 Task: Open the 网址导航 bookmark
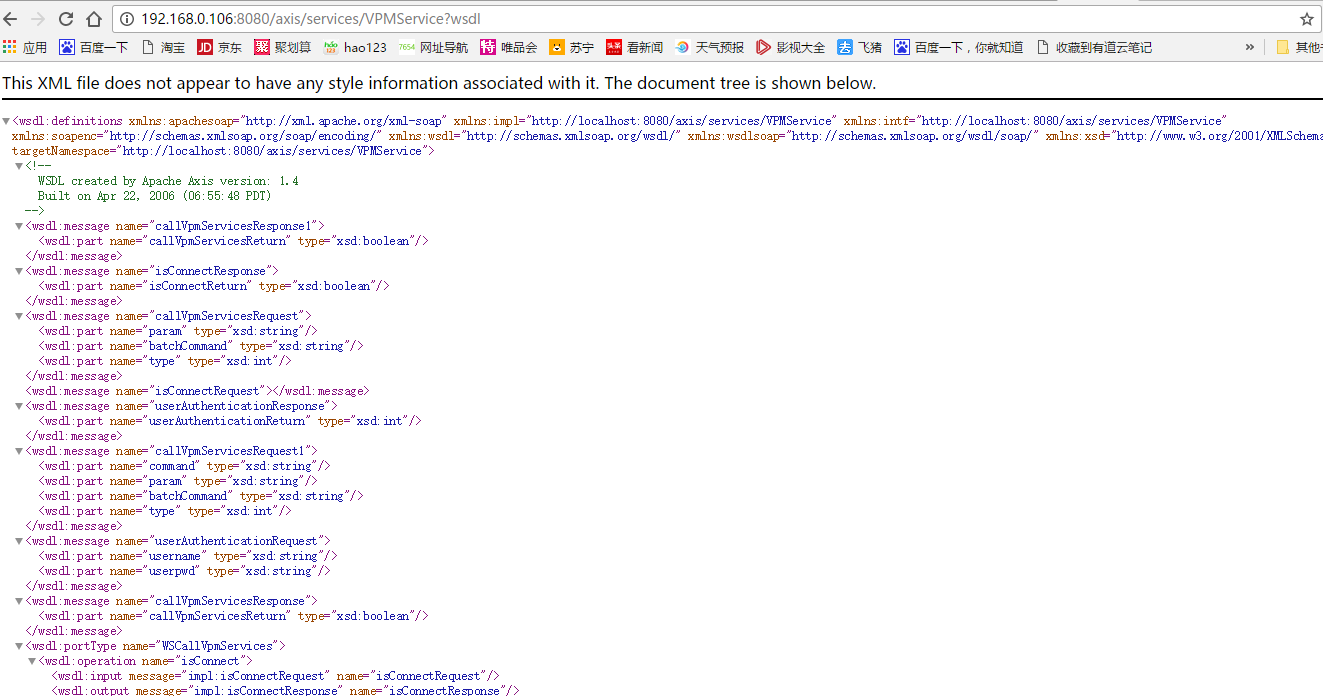(x=433, y=47)
